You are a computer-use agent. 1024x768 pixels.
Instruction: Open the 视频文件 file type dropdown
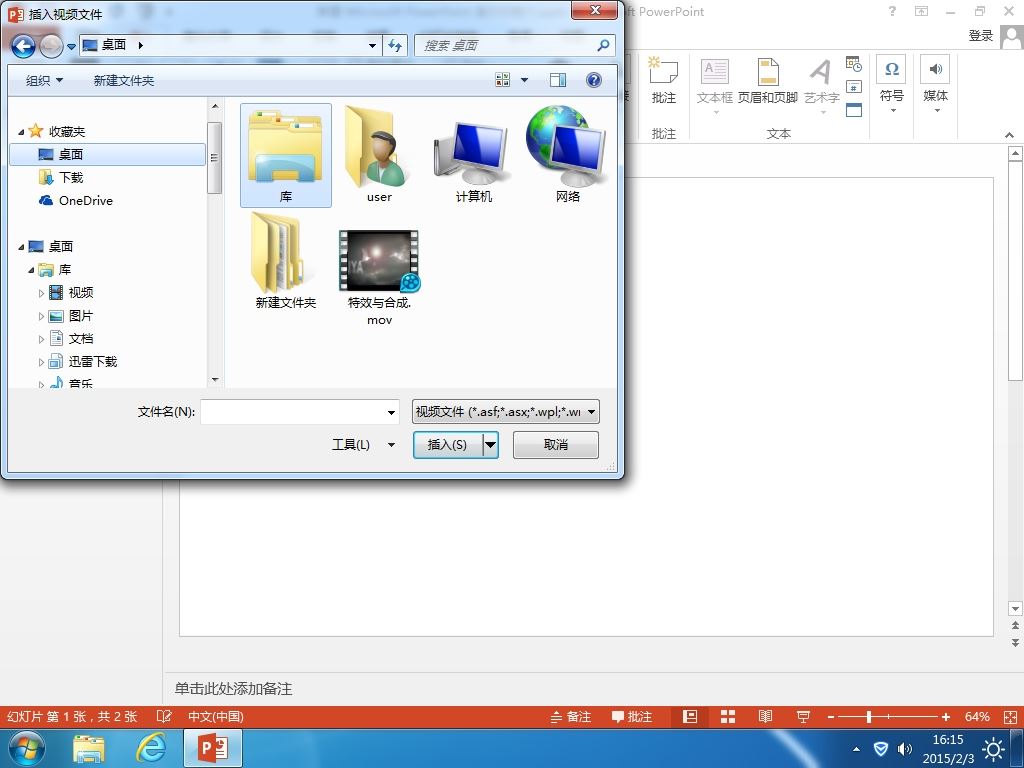tap(505, 411)
